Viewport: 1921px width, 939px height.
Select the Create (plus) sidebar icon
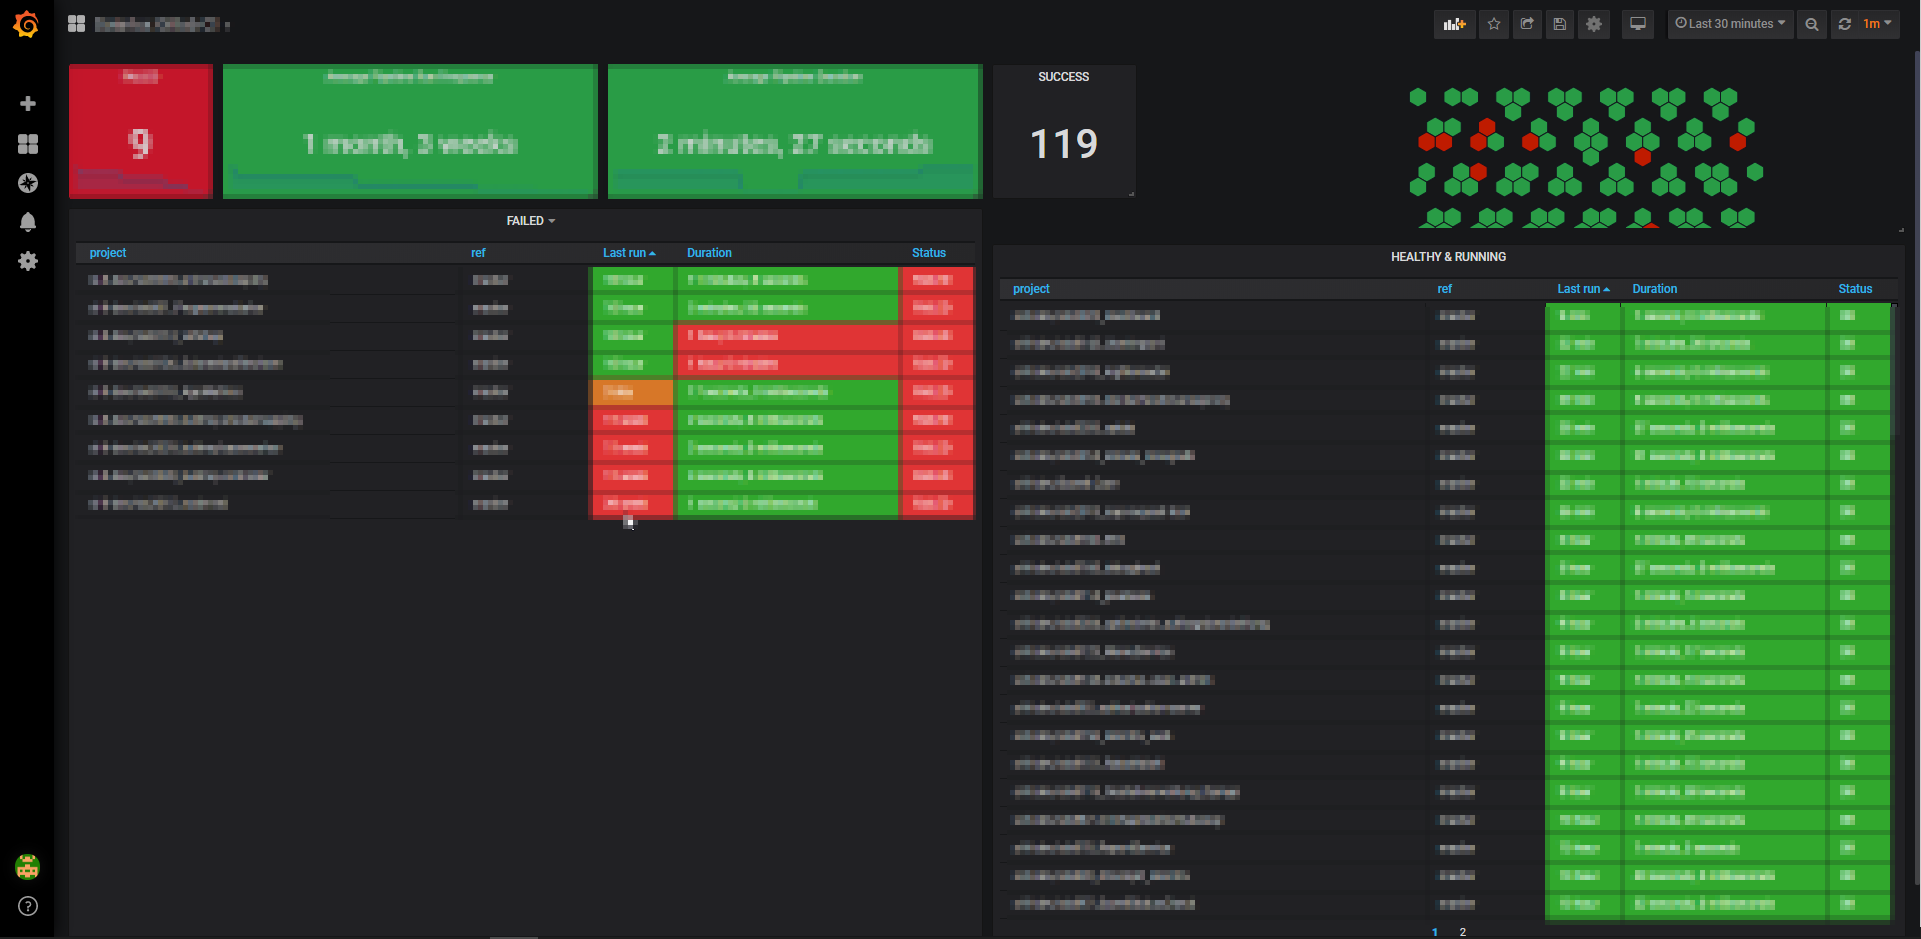28,103
